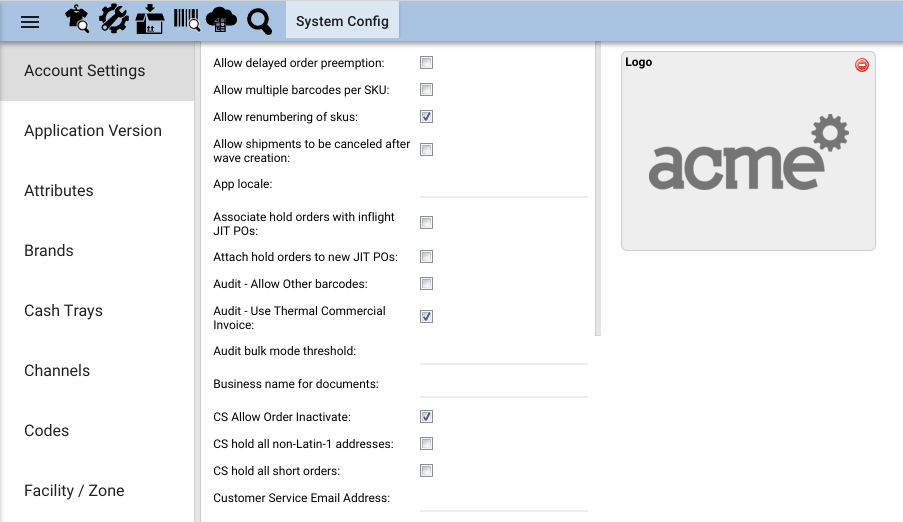Check Allow multiple barcodes per SKU

(426, 90)
